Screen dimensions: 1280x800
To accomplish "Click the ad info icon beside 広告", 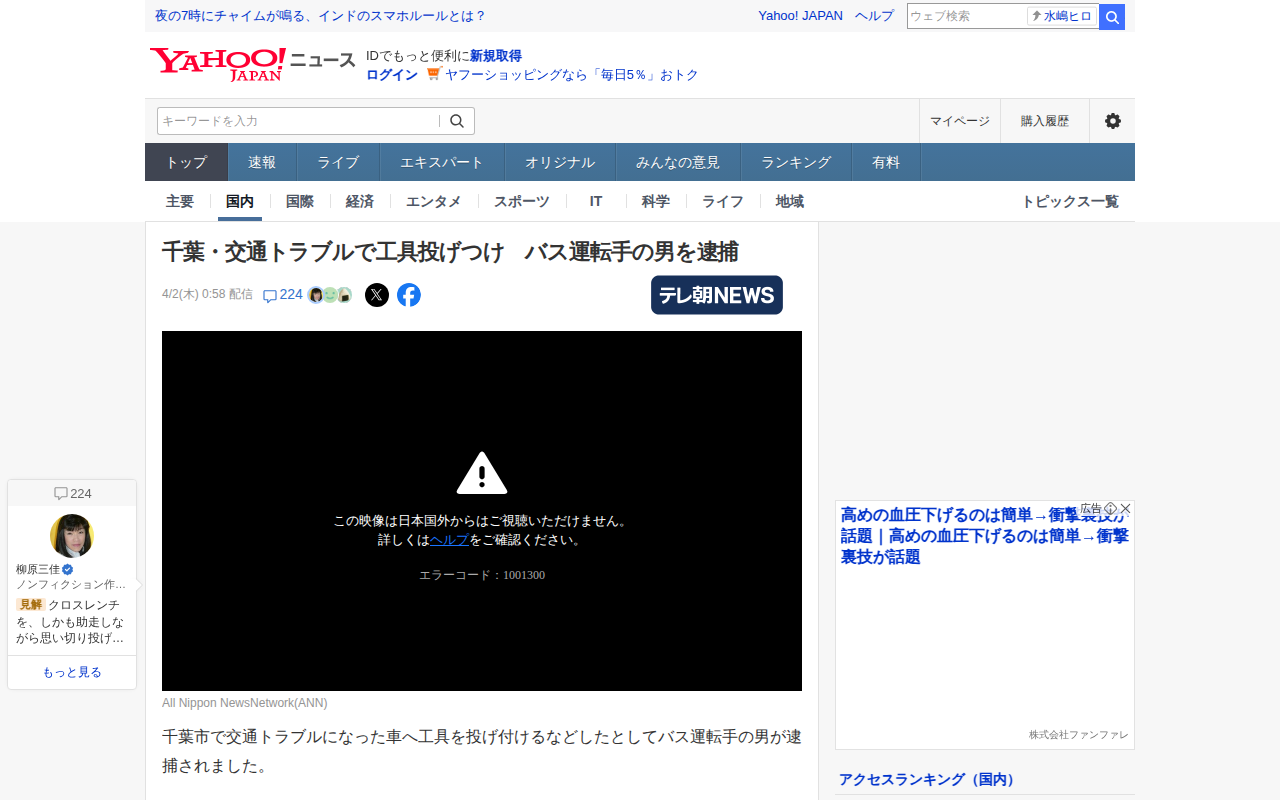I will click(1110, 508).
